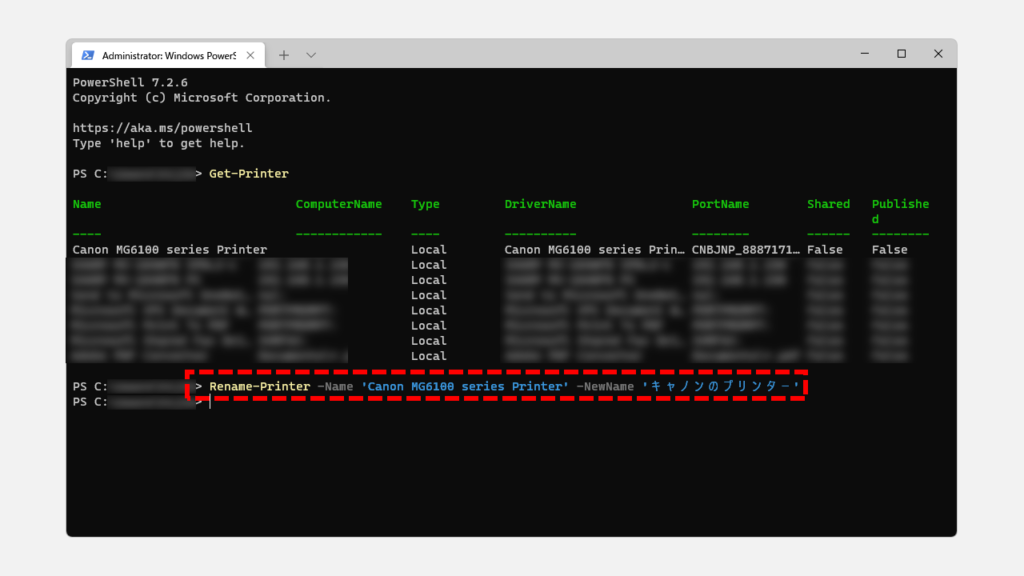This screenshot has width=1024, height=576.
Task: Close the Windows Terminal window
Action: (938, 54)
